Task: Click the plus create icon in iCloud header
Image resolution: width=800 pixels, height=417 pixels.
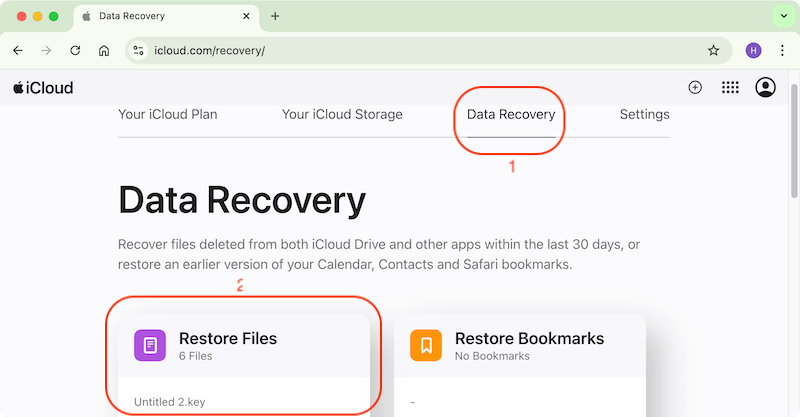Action: (x=695, y=88)
